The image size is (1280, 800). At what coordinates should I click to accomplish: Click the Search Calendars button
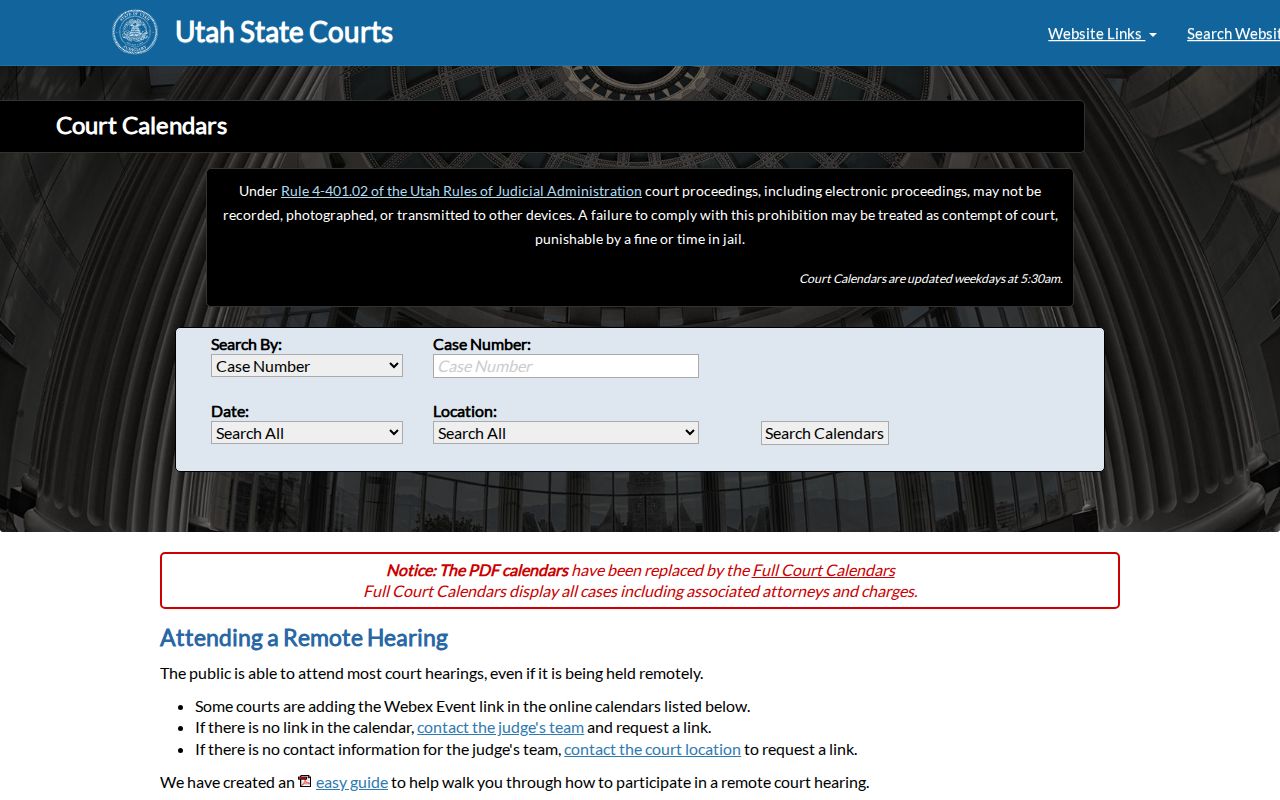coord(825,433)
